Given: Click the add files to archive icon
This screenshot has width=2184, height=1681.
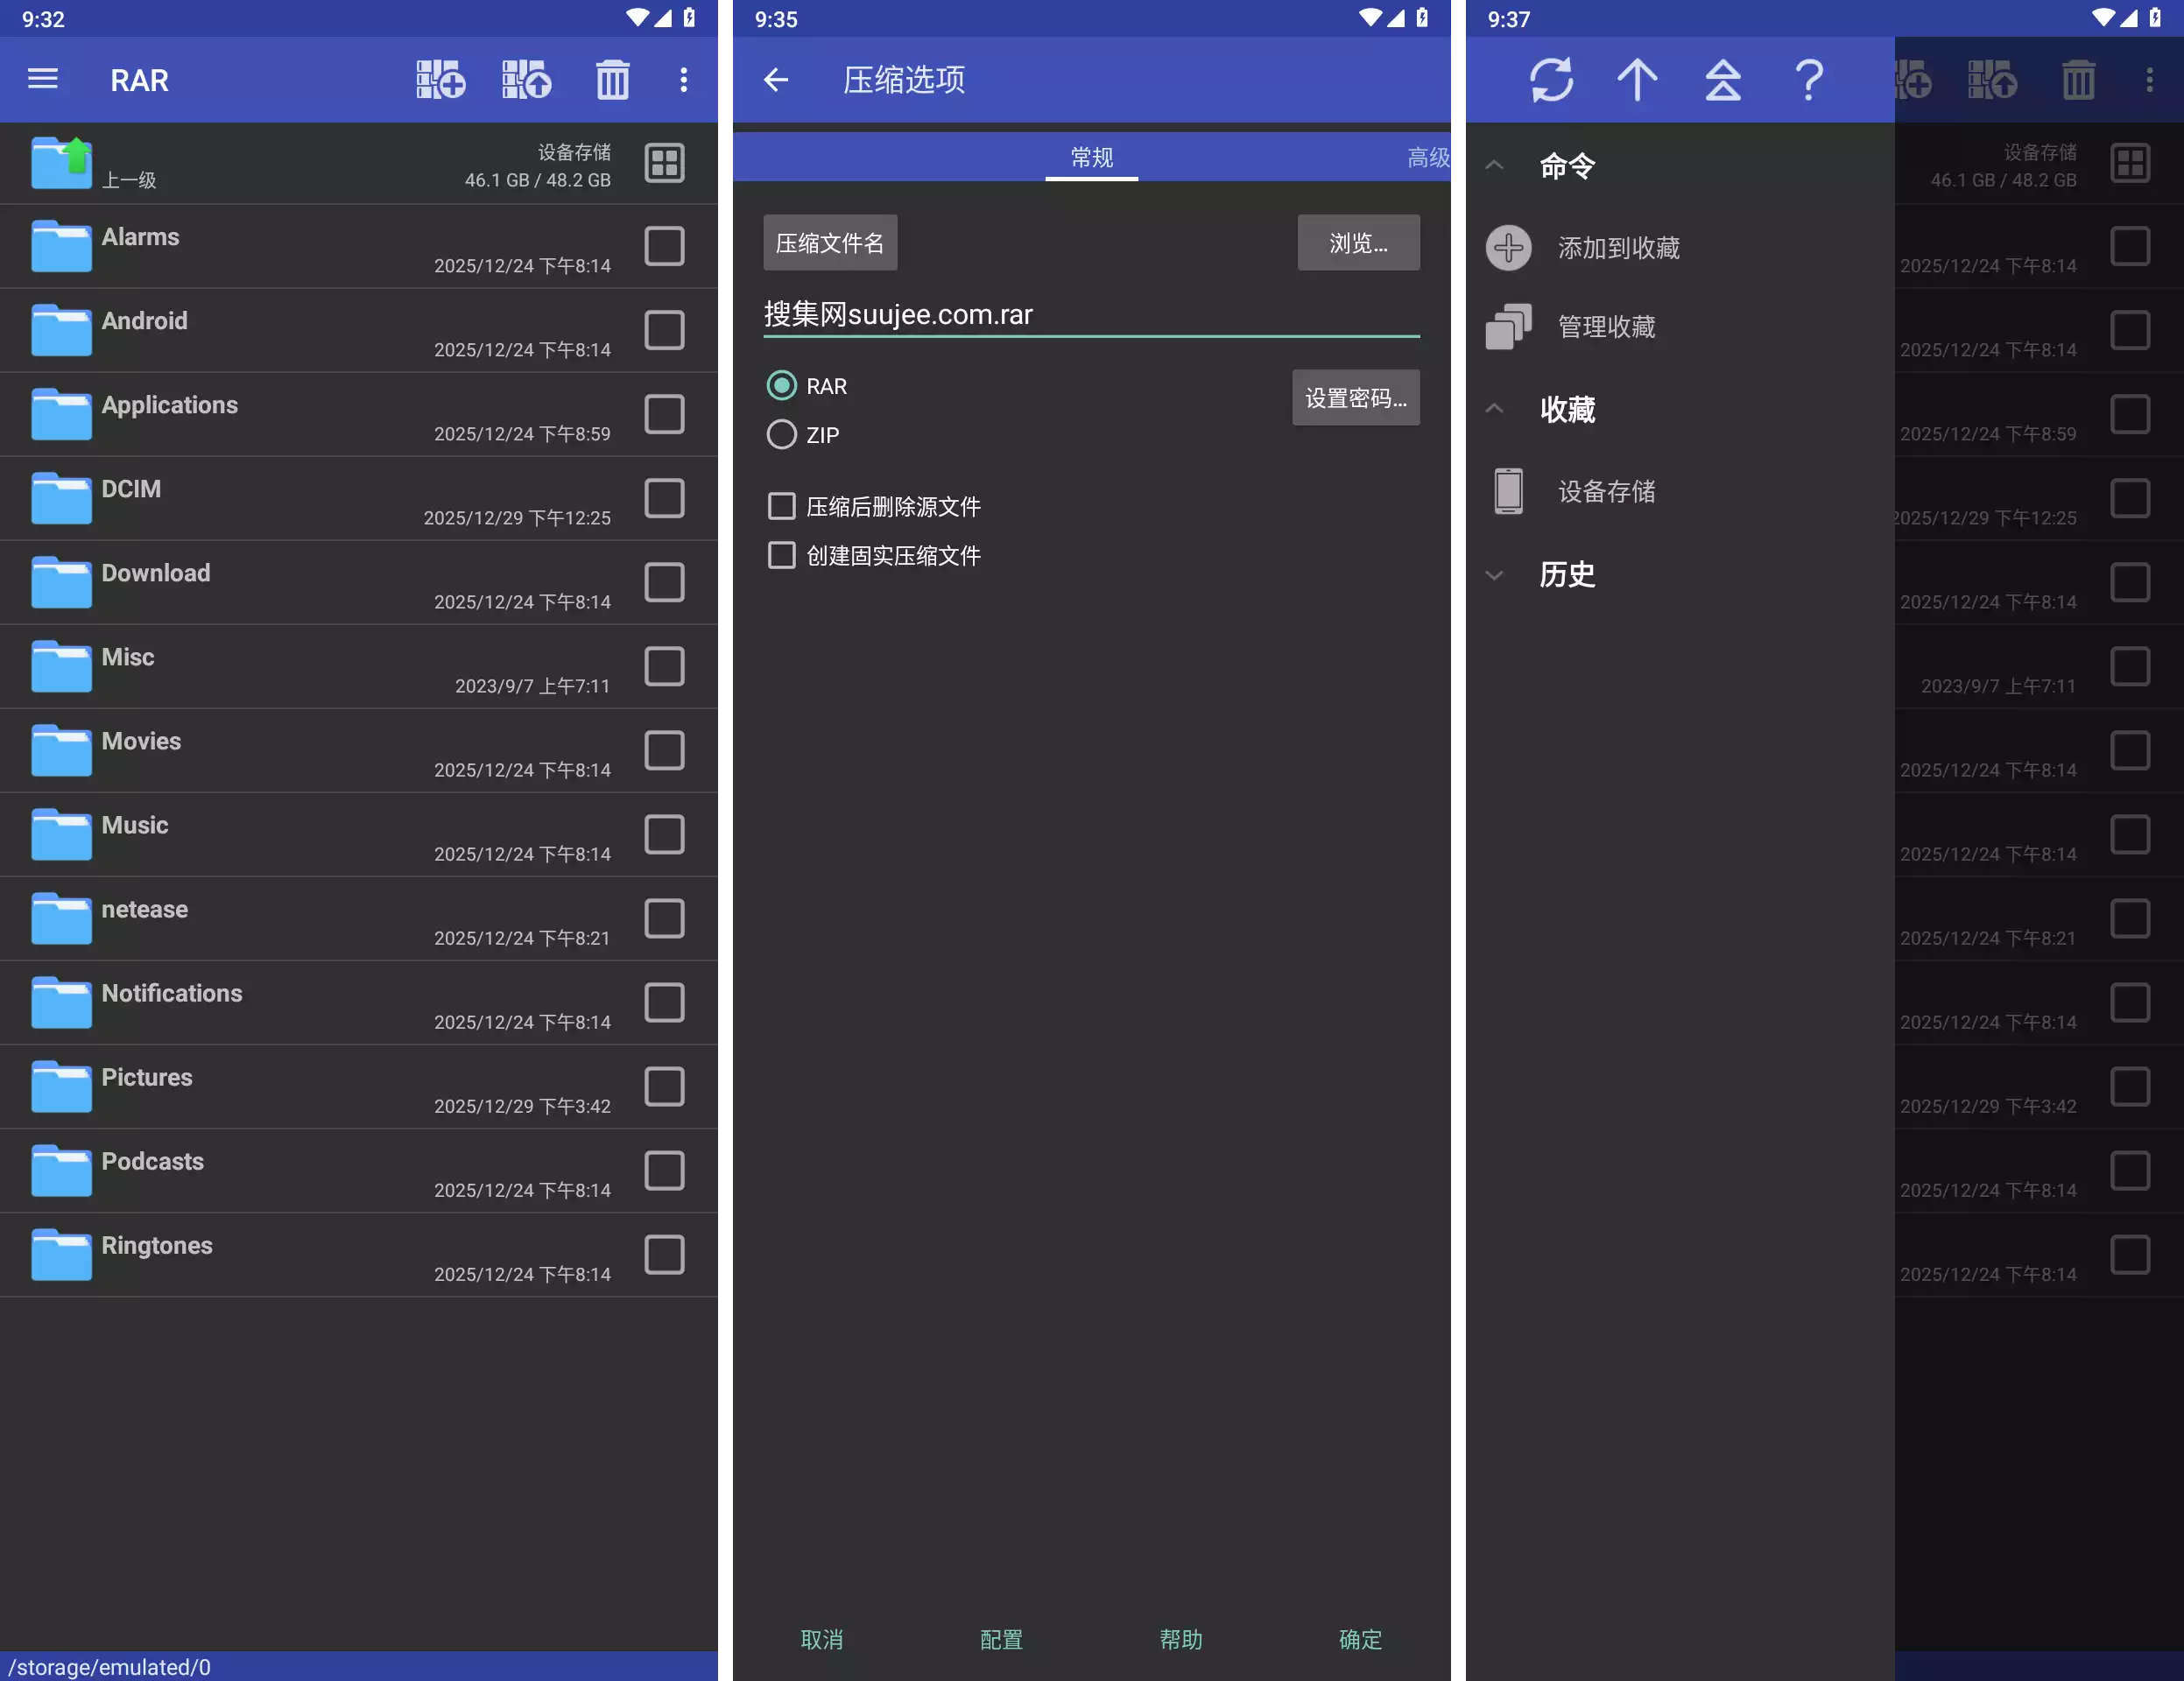Looking at the screenshot, I should click(440, 79).
